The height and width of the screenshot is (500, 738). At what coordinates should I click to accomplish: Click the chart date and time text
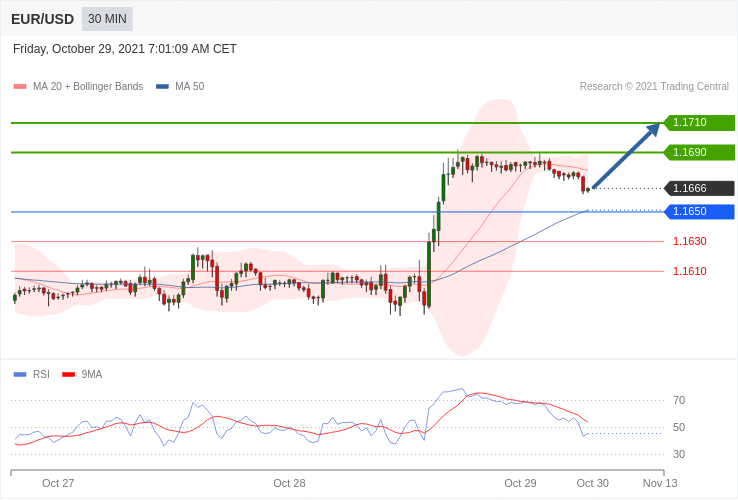coord(125,49)
